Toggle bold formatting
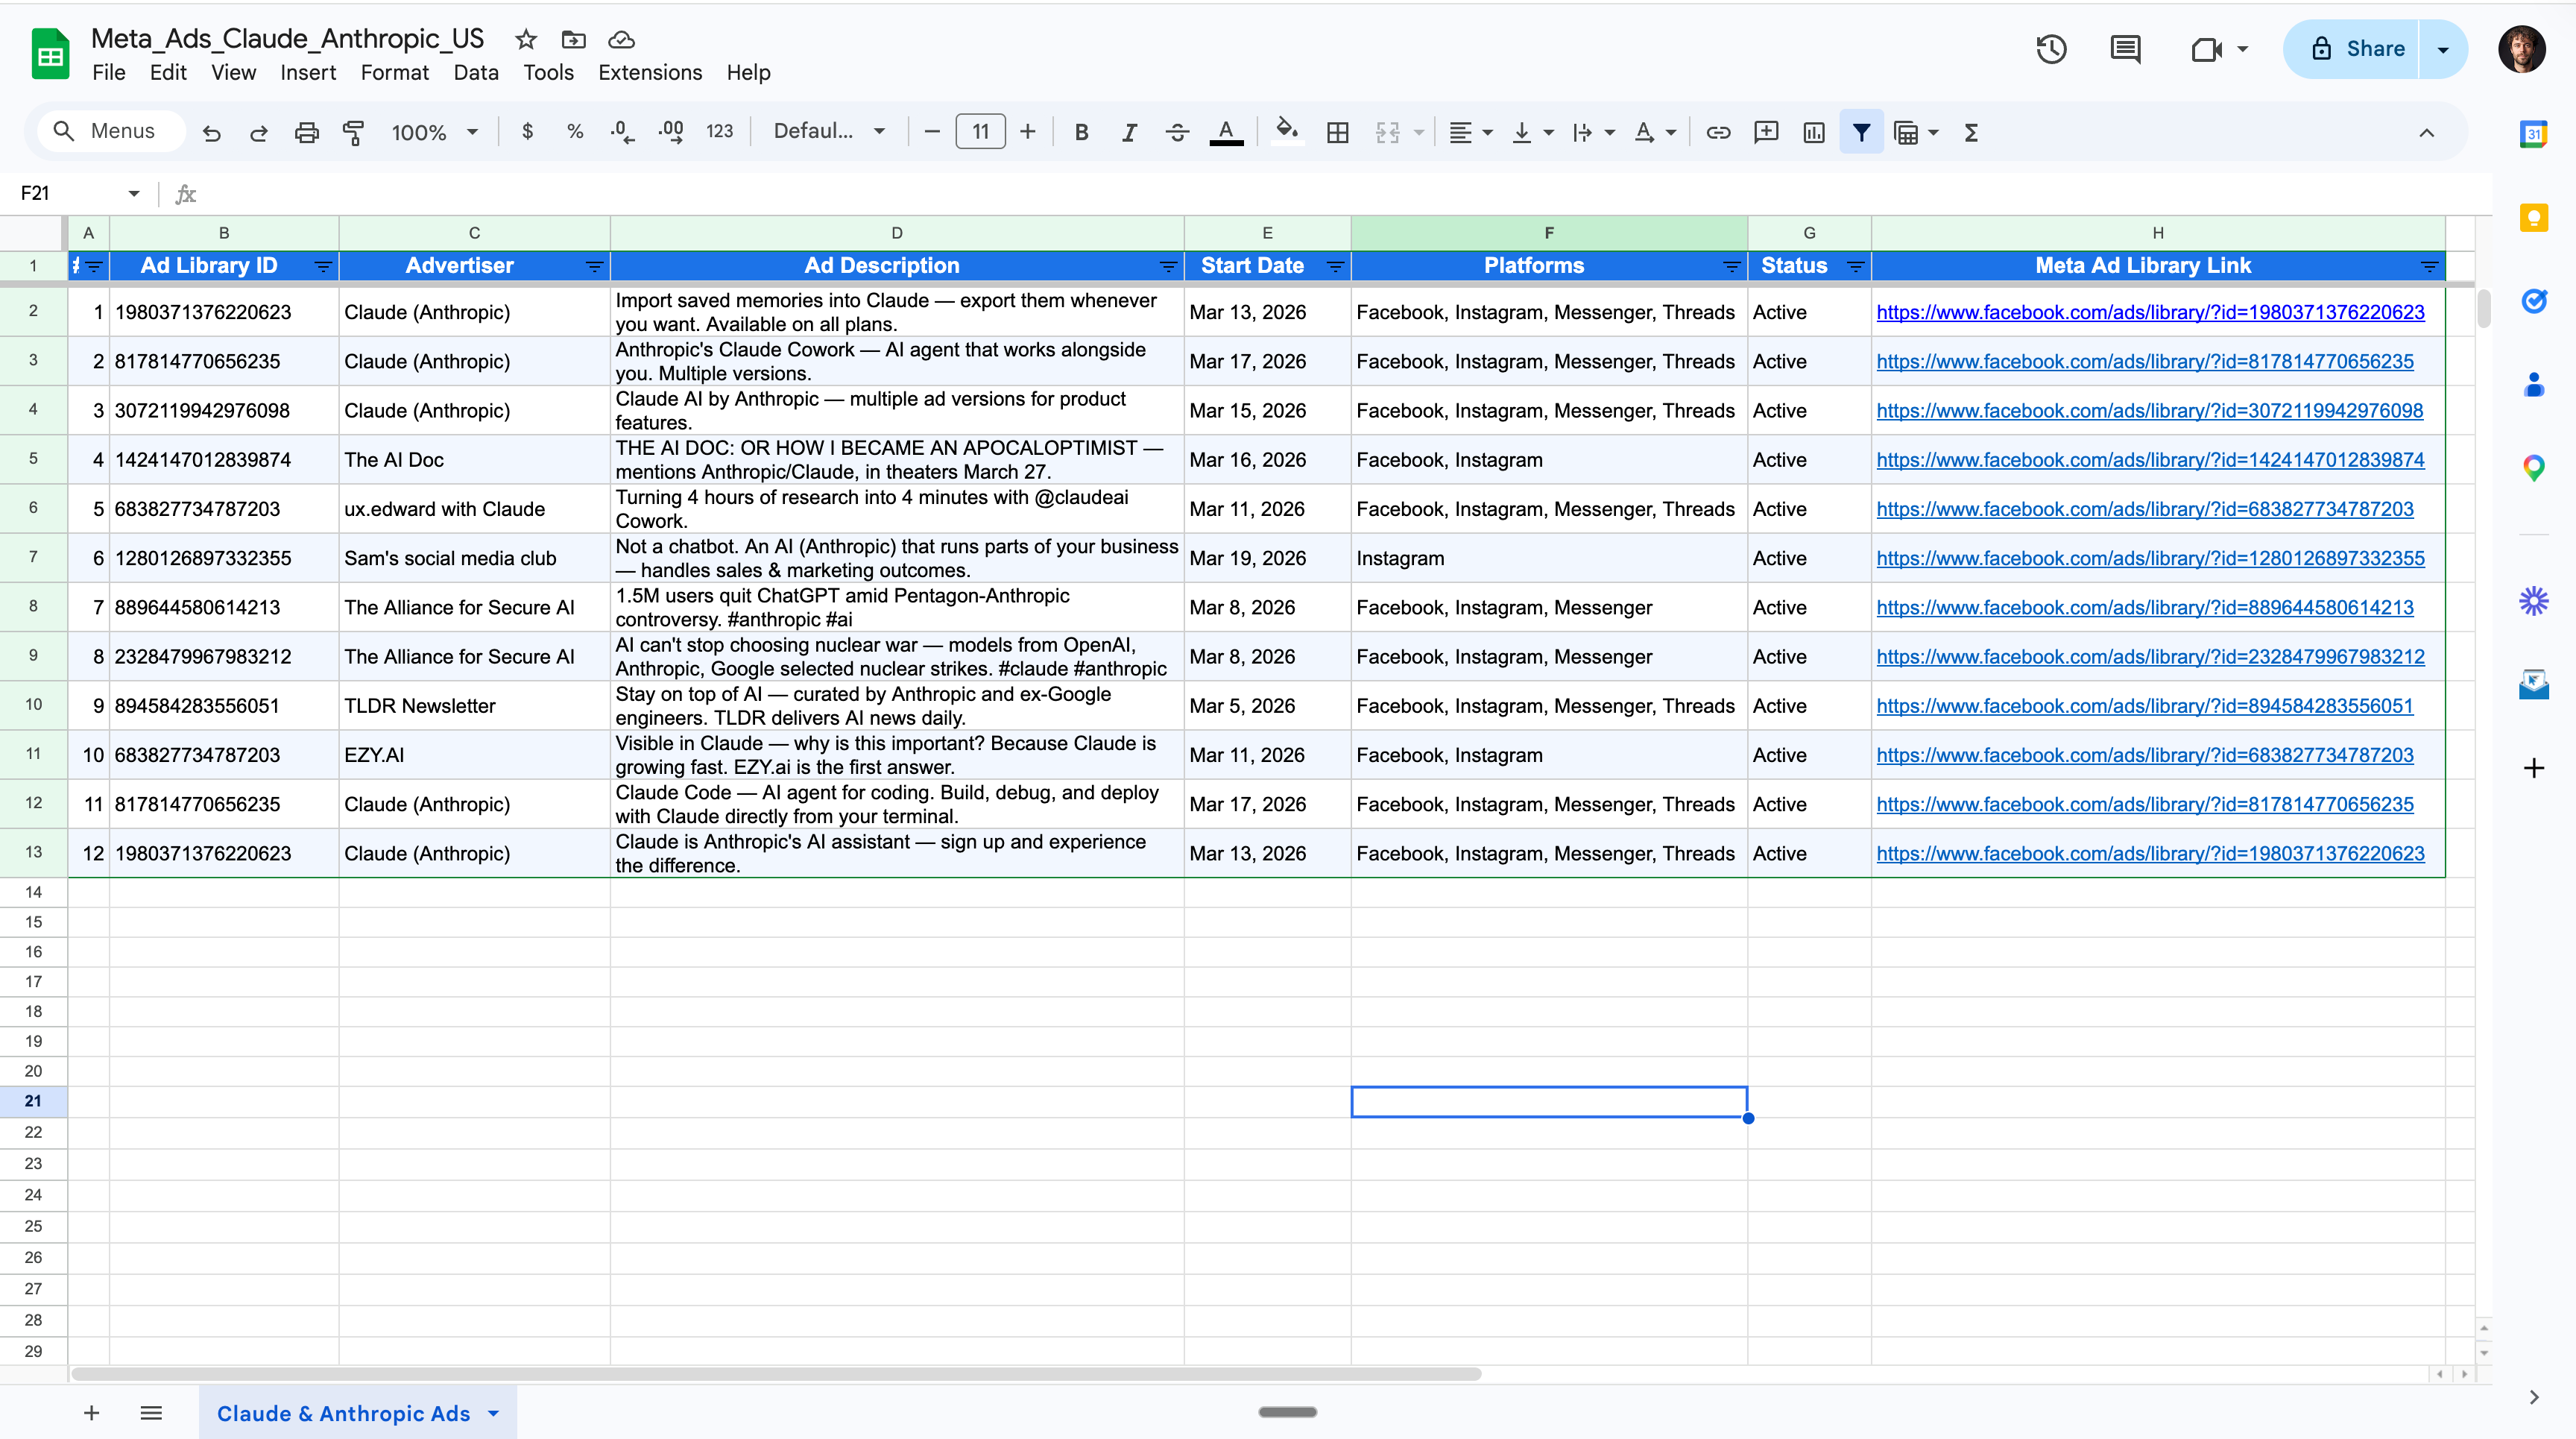The image size is (2576, 1439). 1081,132
